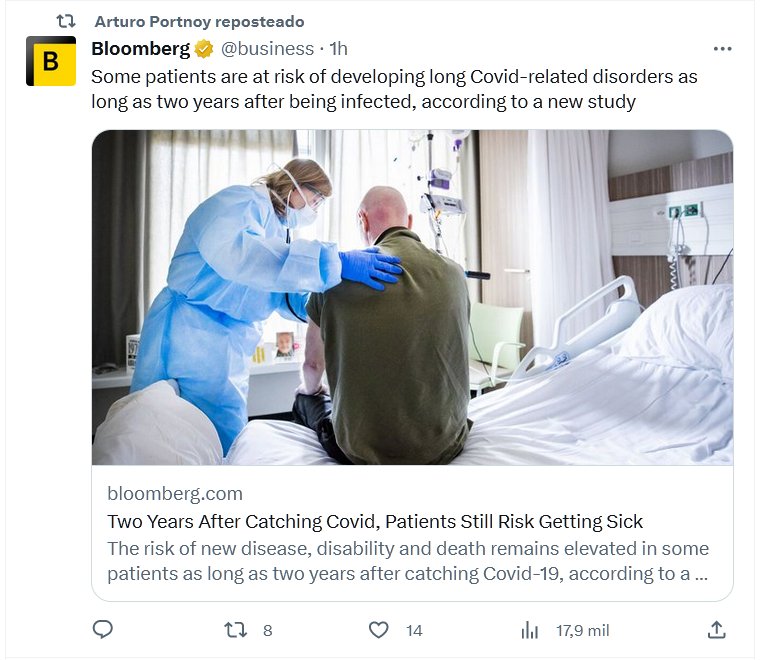Click the reply speech bubble icon
The height and width of the screenshot is (660, 760).
[x=102, y=630]
